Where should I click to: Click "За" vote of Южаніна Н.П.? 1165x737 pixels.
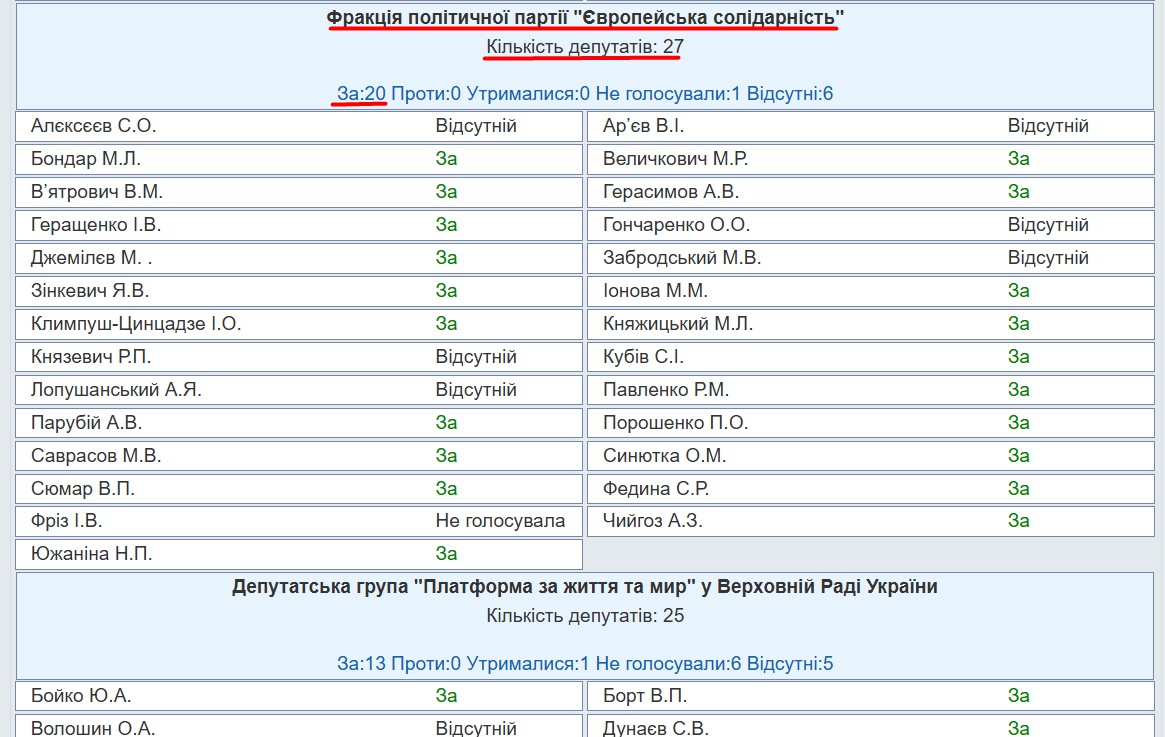point(447,553)
